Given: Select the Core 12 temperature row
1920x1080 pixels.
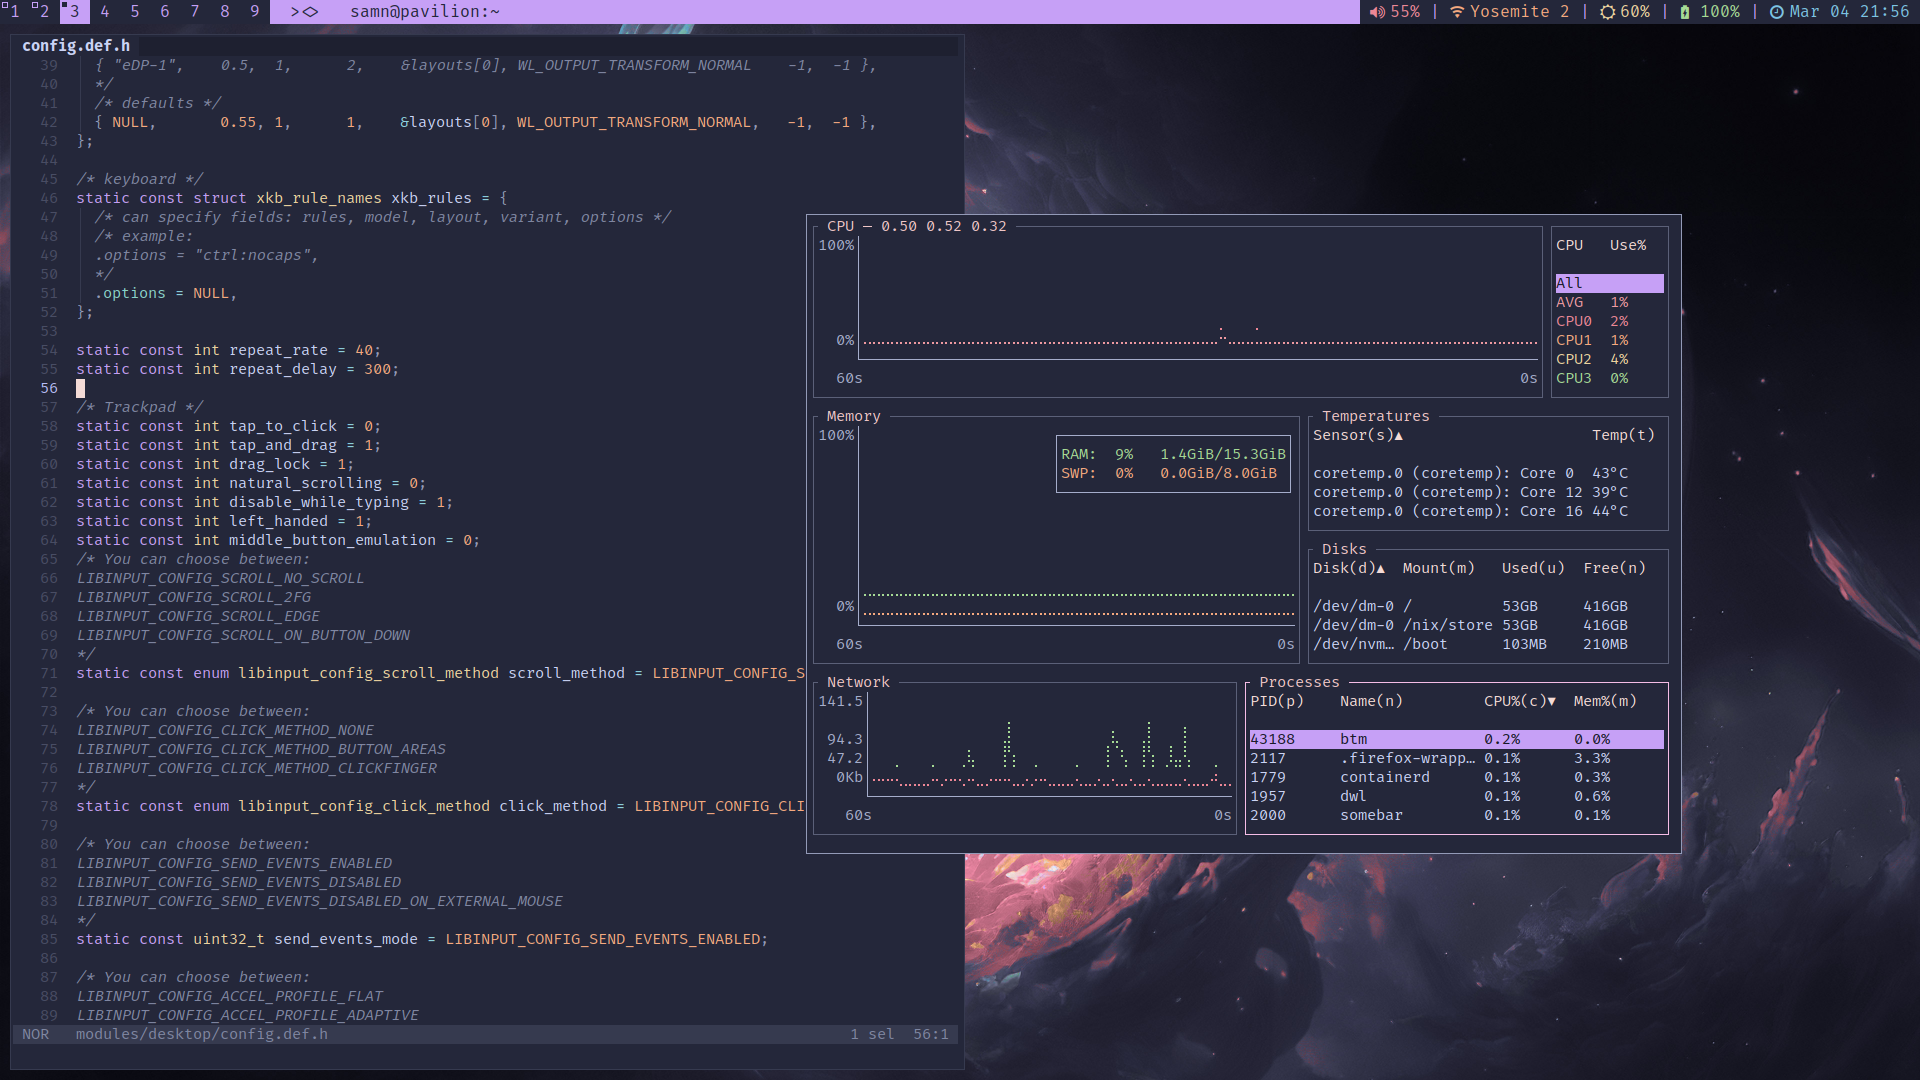Looking at the screenshot, I should coord(1488,492).
